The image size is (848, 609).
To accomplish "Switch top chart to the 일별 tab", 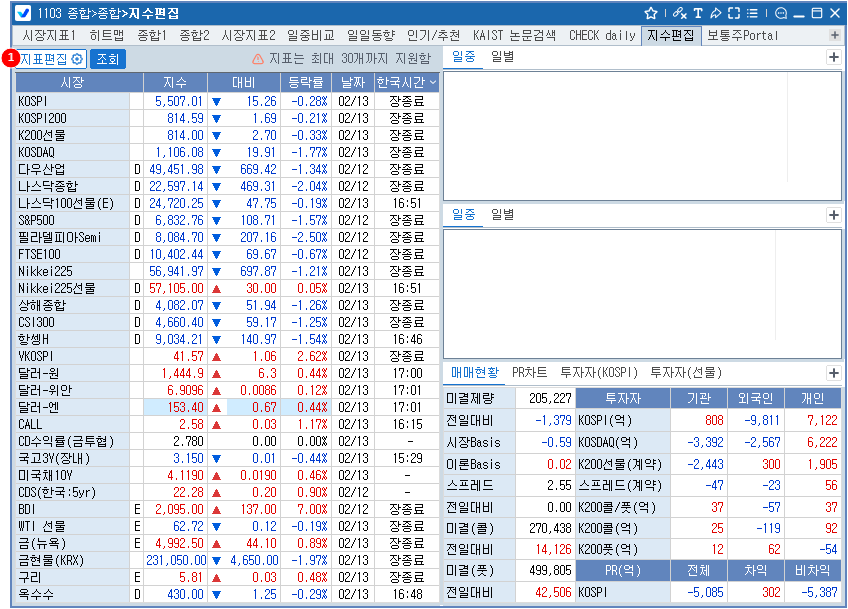I will 502,57.
